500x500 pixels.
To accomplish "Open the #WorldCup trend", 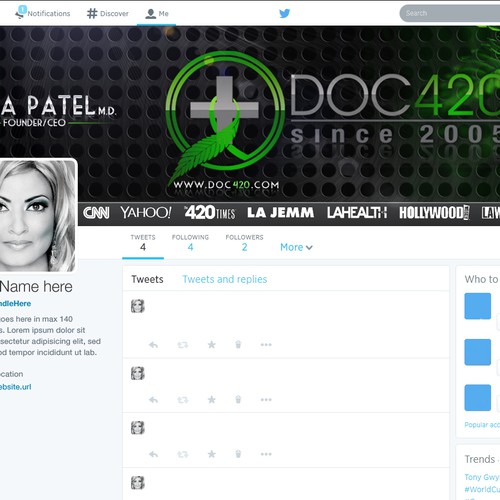I will pyautogui.click(x=482, y=490).
